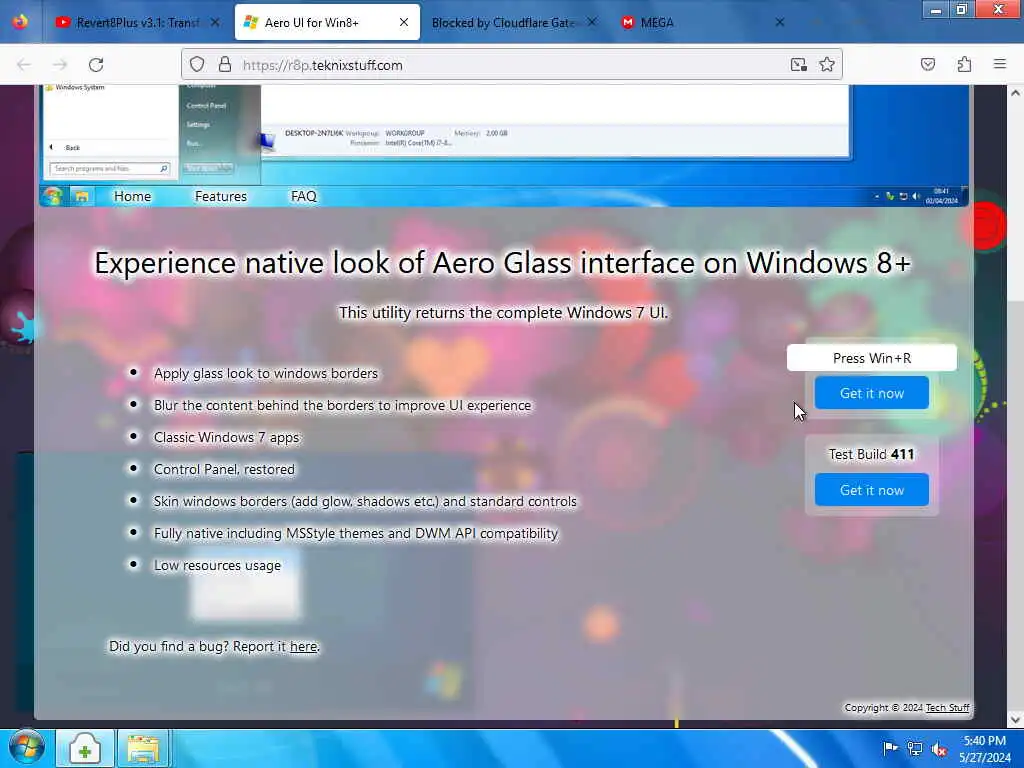Open the Home page nav item

133,197
